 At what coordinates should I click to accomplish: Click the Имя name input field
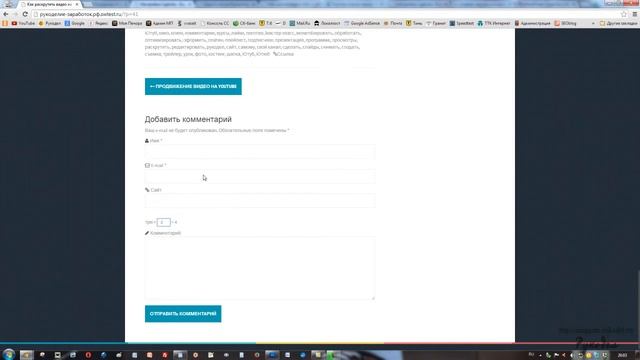(x=260, y=152)
